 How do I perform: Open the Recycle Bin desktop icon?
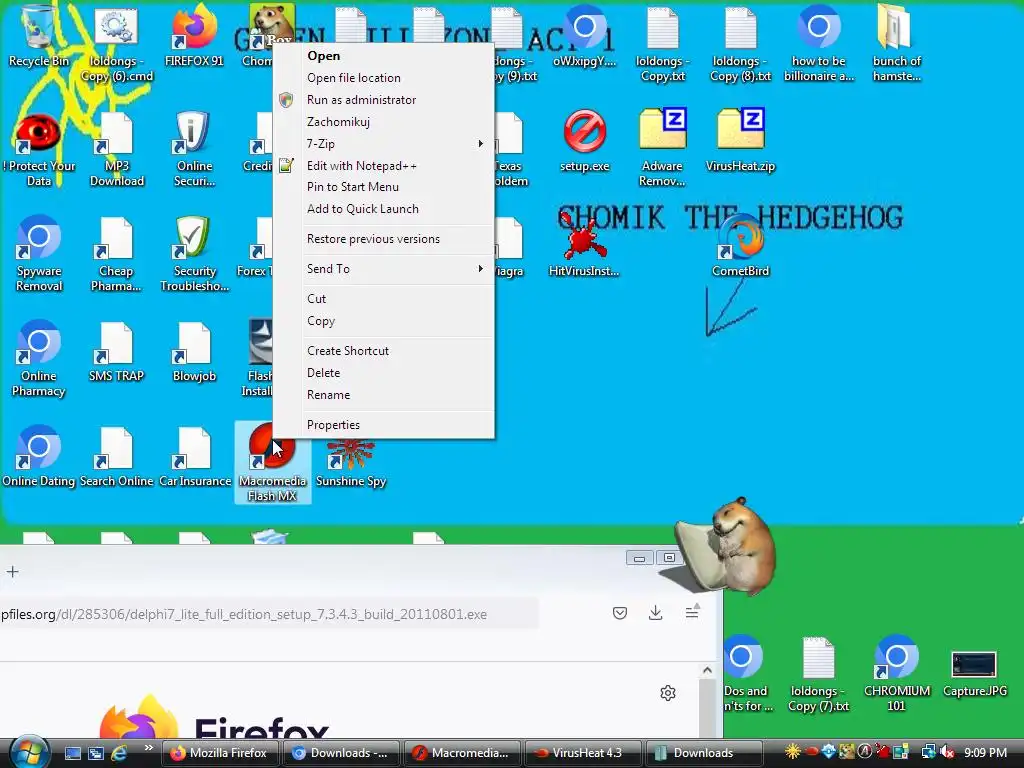coord(38,36)
